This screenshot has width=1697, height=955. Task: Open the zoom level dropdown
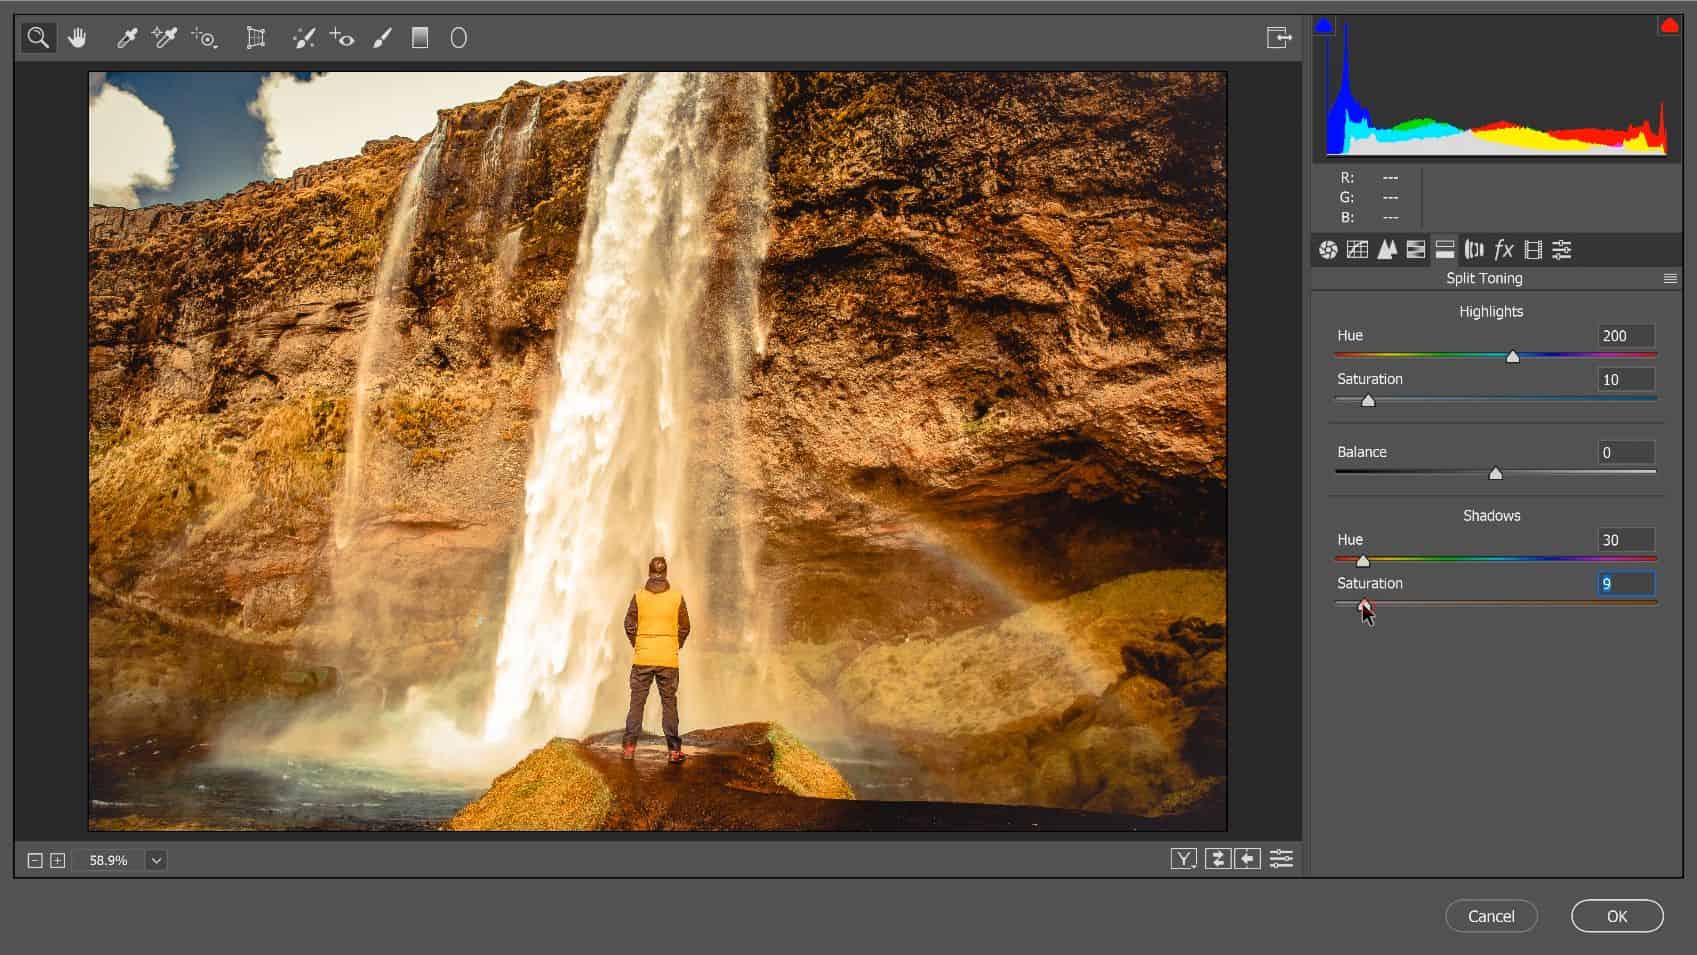coord(156,860)
